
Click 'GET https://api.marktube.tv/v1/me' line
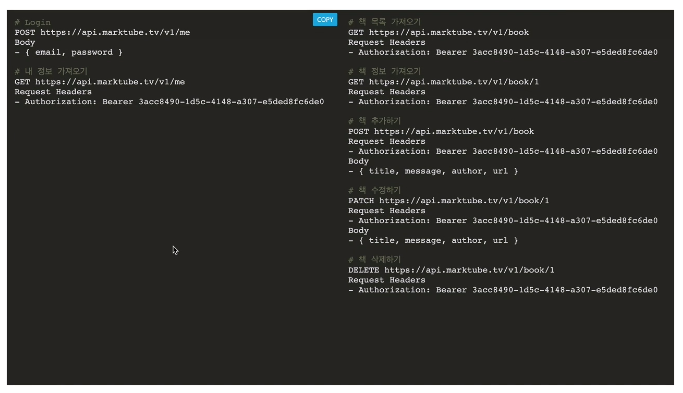pos(100,82)
